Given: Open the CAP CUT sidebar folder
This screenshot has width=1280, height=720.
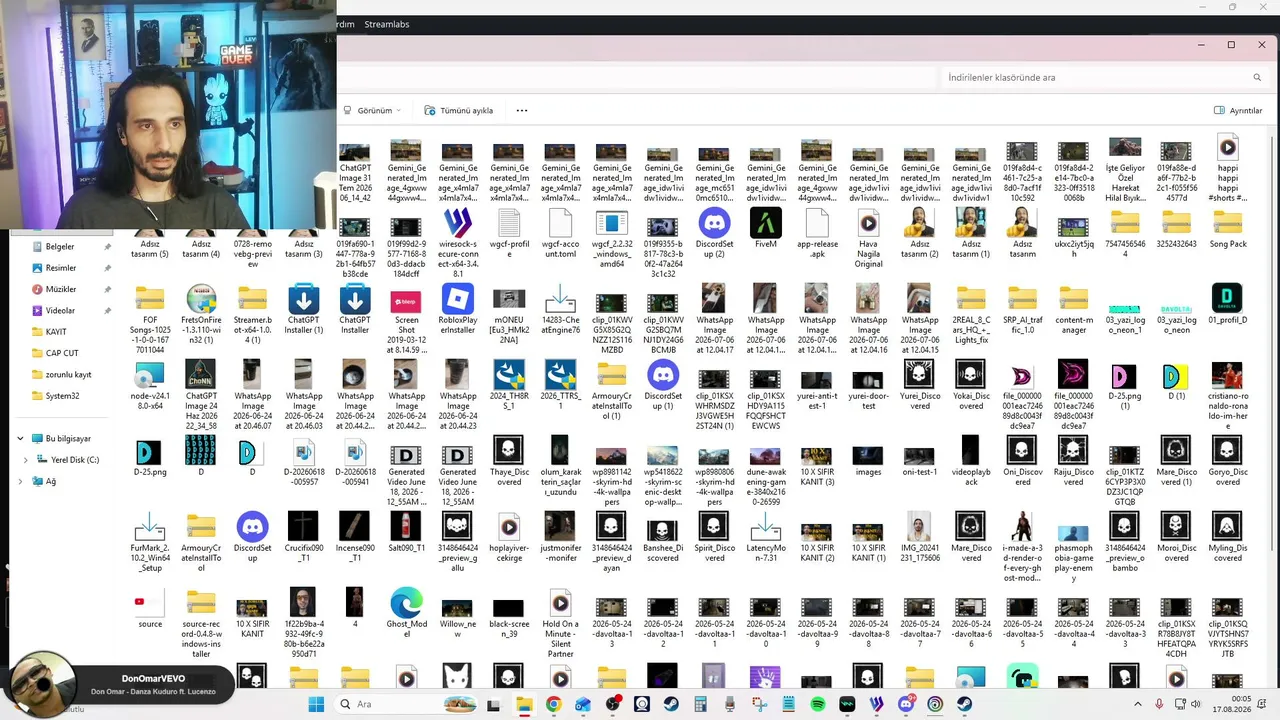Looking at the screenshot, I should tap(62, 353).
